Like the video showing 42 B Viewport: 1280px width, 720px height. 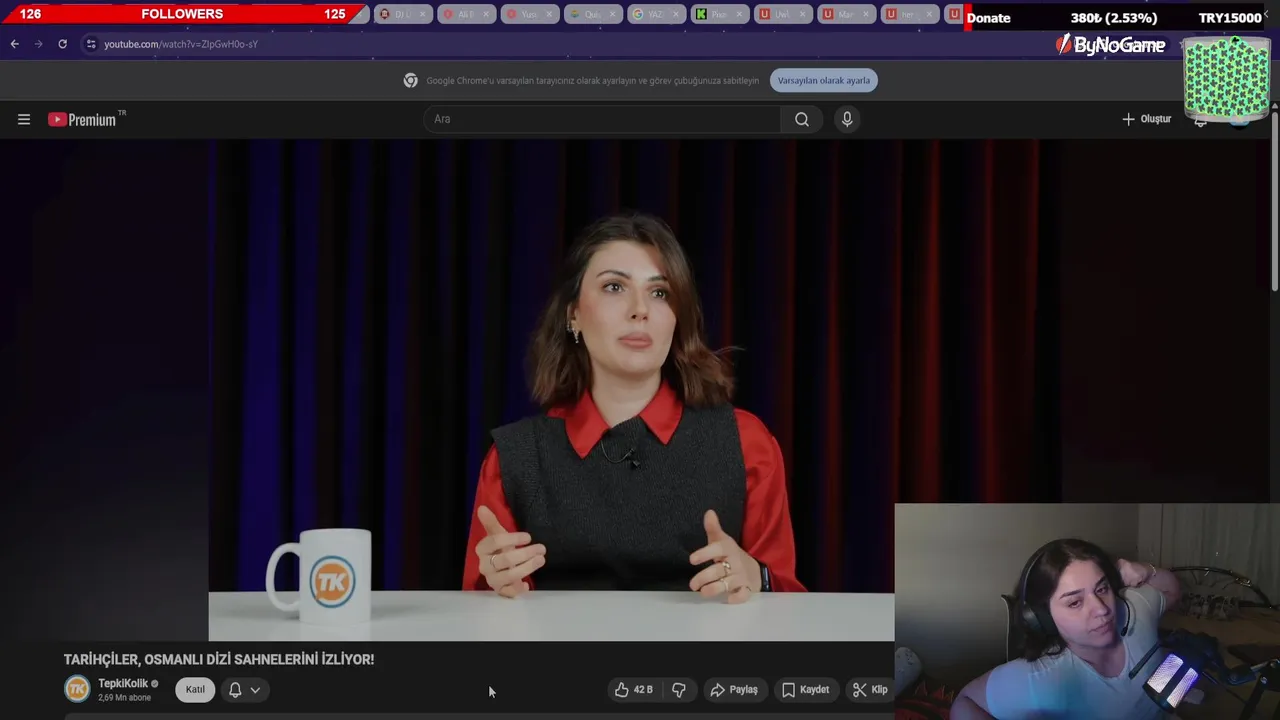click(633, 689)
